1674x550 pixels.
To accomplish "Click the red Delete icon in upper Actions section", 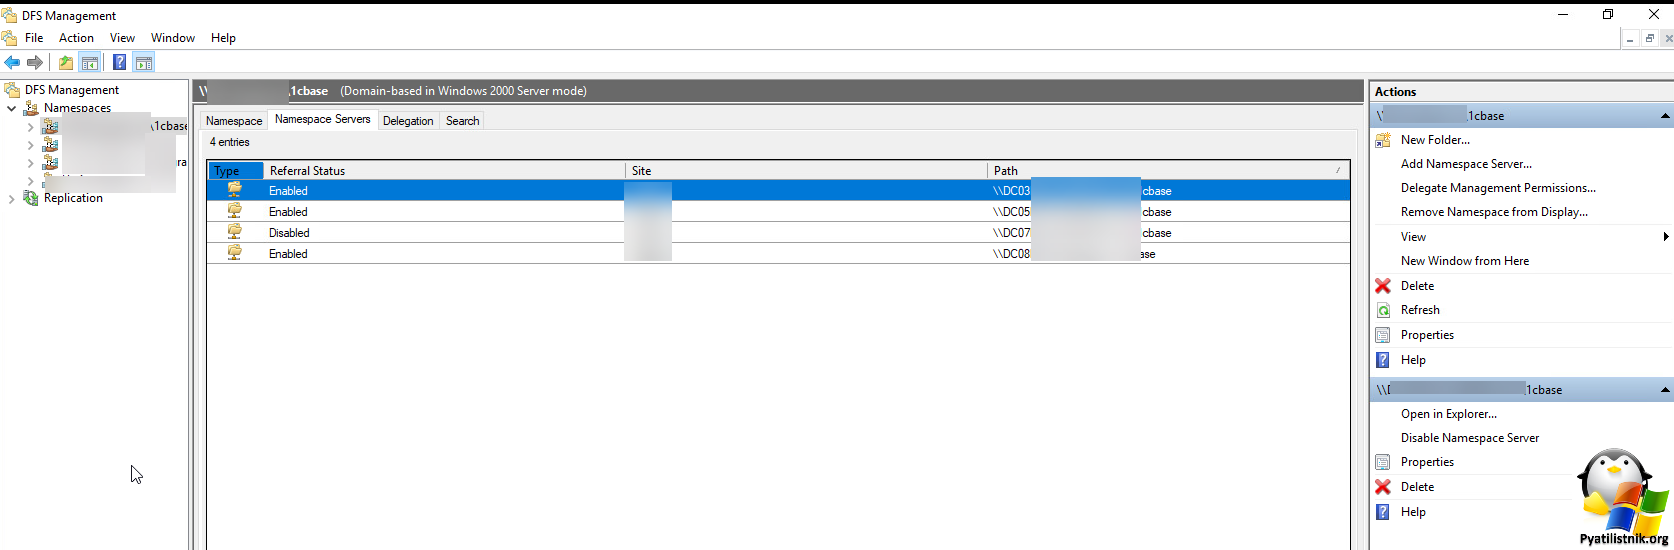I will [x=1383, y=286].
